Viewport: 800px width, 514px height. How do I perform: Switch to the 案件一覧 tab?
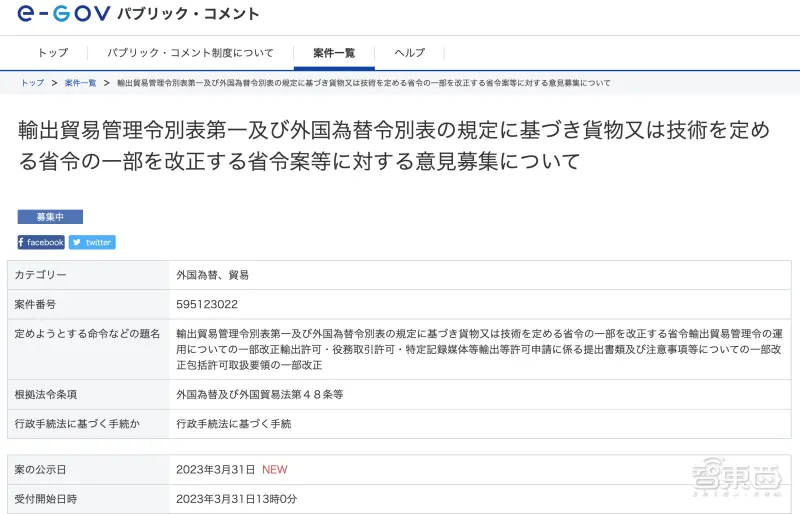point(334,53)
